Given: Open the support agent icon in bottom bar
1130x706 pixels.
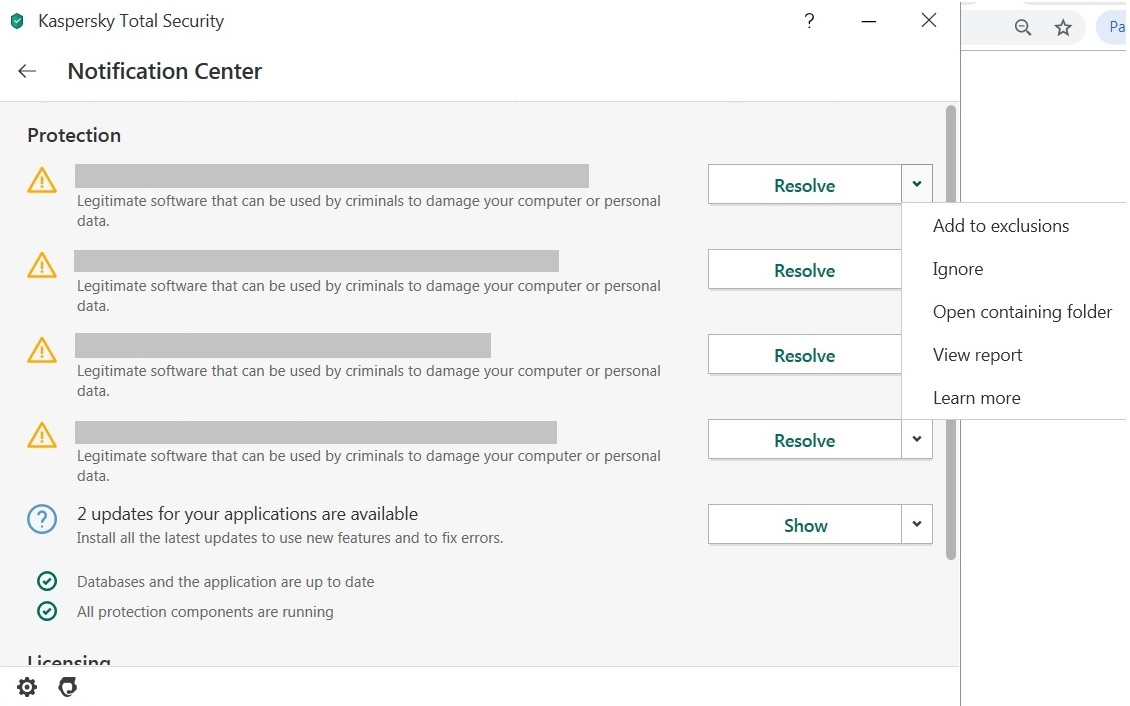Looking at the screenshot, I should tap(68, 687).
